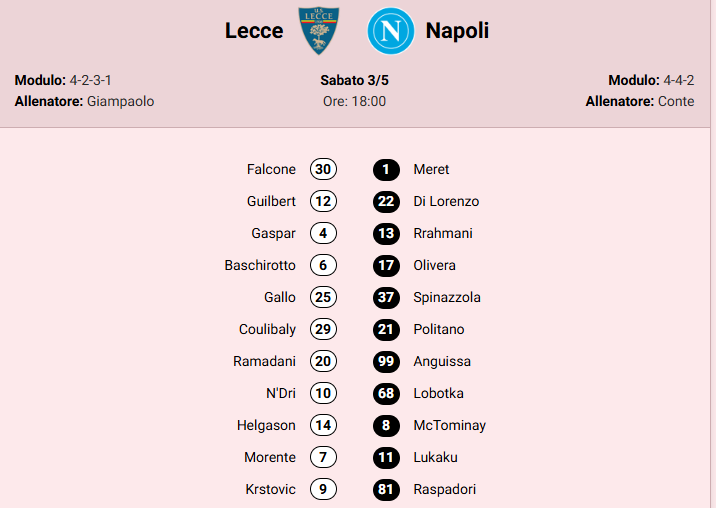This screenshot has width=716, height=508.
Task: Click the Napoli team name heading
Action: pyautogui.click(x=457, y=31)
